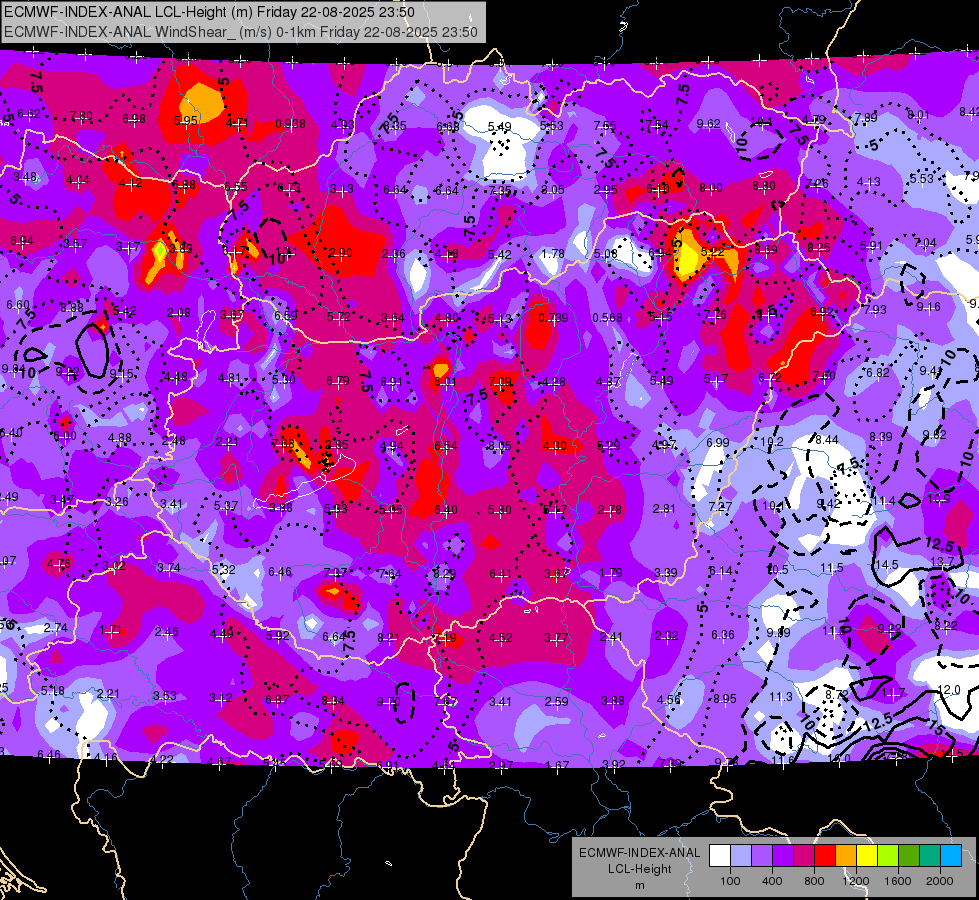Viewport: 979px width, 900px height.
Task: Click the grid value 6.98
Action: click(x=134, y=119)
